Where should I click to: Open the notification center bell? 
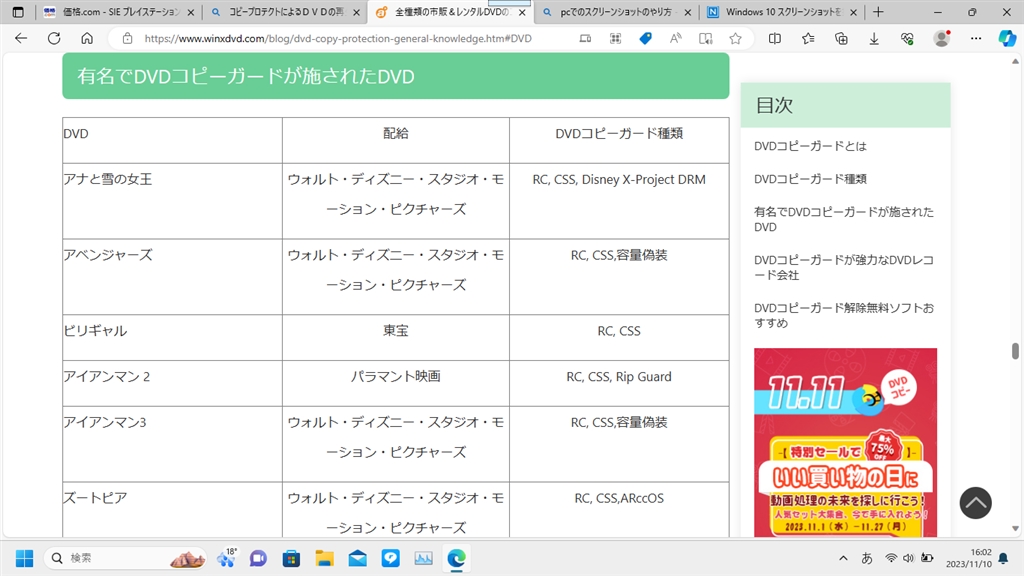click(1003, 558)
